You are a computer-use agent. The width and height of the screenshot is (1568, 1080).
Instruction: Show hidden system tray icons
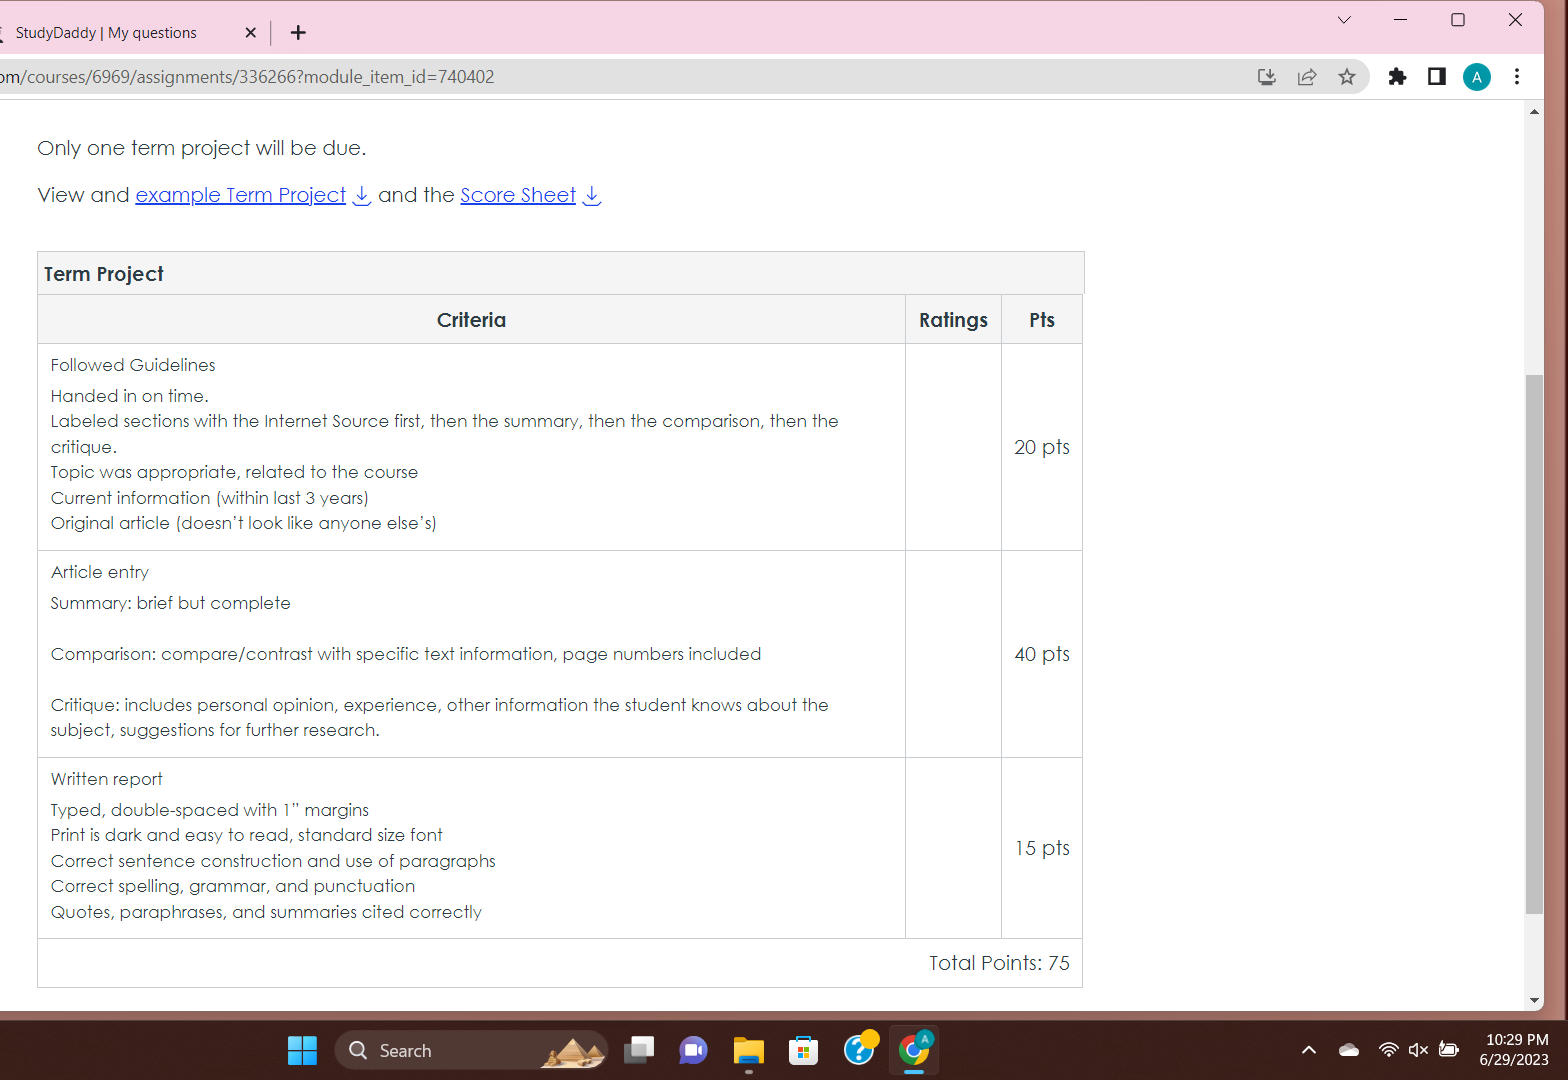click(x=1308, y=1050)
